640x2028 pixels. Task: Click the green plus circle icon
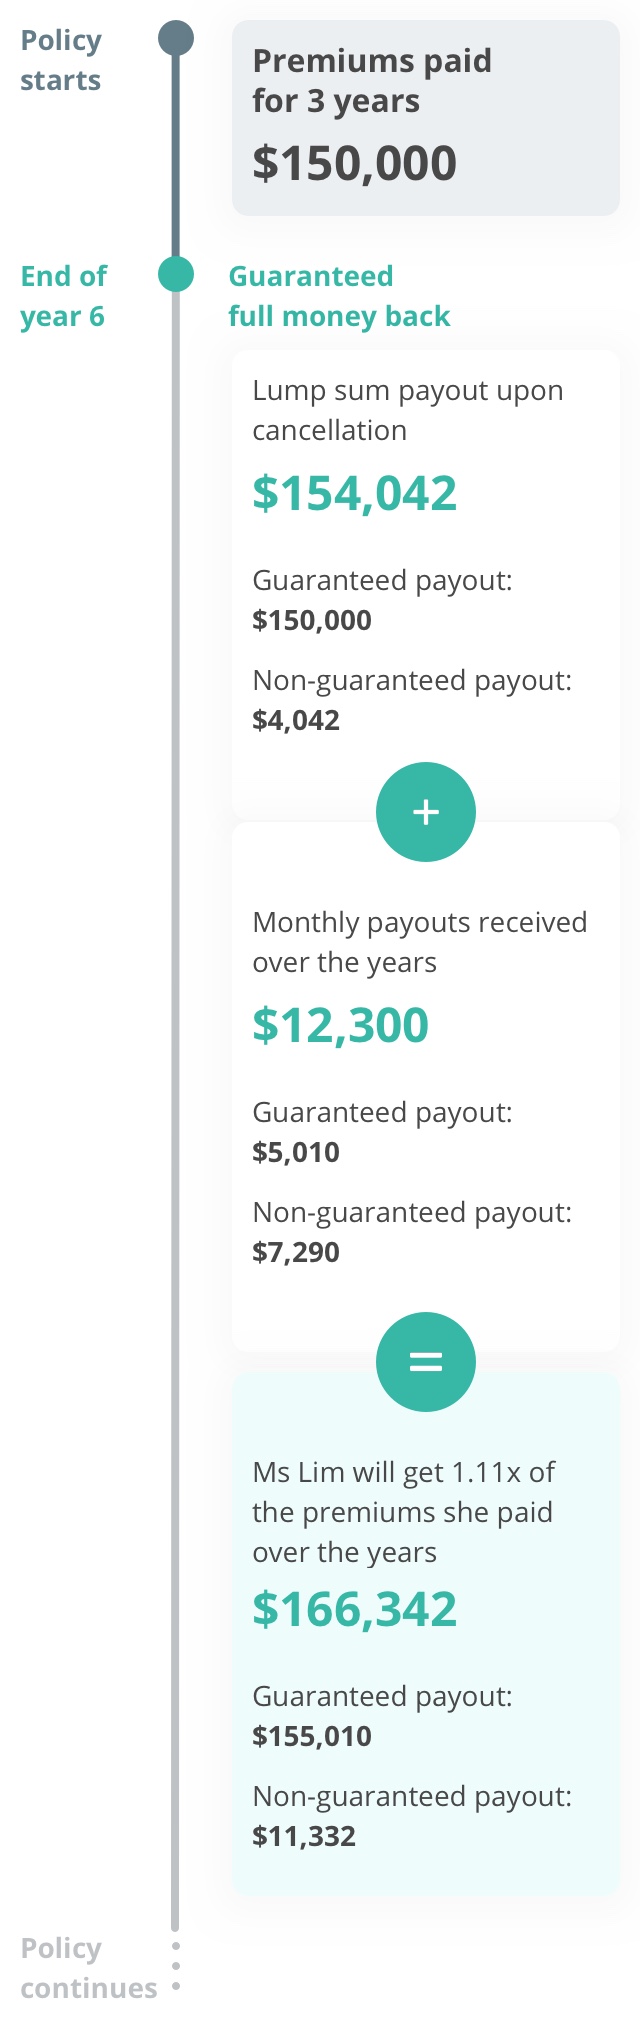click(426, 812)
